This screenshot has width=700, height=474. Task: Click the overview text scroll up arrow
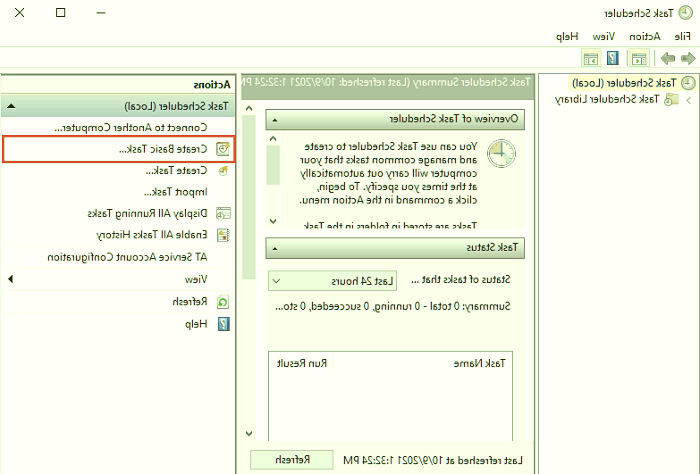(273, 139)
